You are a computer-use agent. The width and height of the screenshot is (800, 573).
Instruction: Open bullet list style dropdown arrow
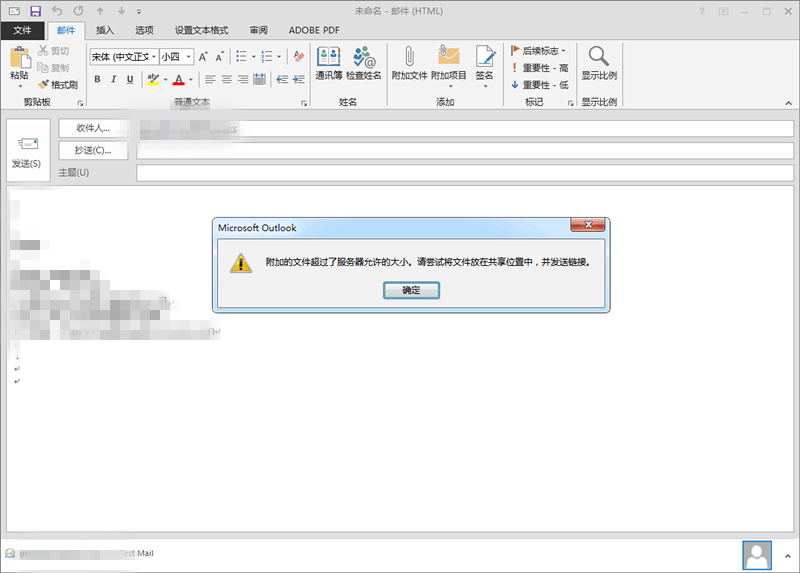254,57
